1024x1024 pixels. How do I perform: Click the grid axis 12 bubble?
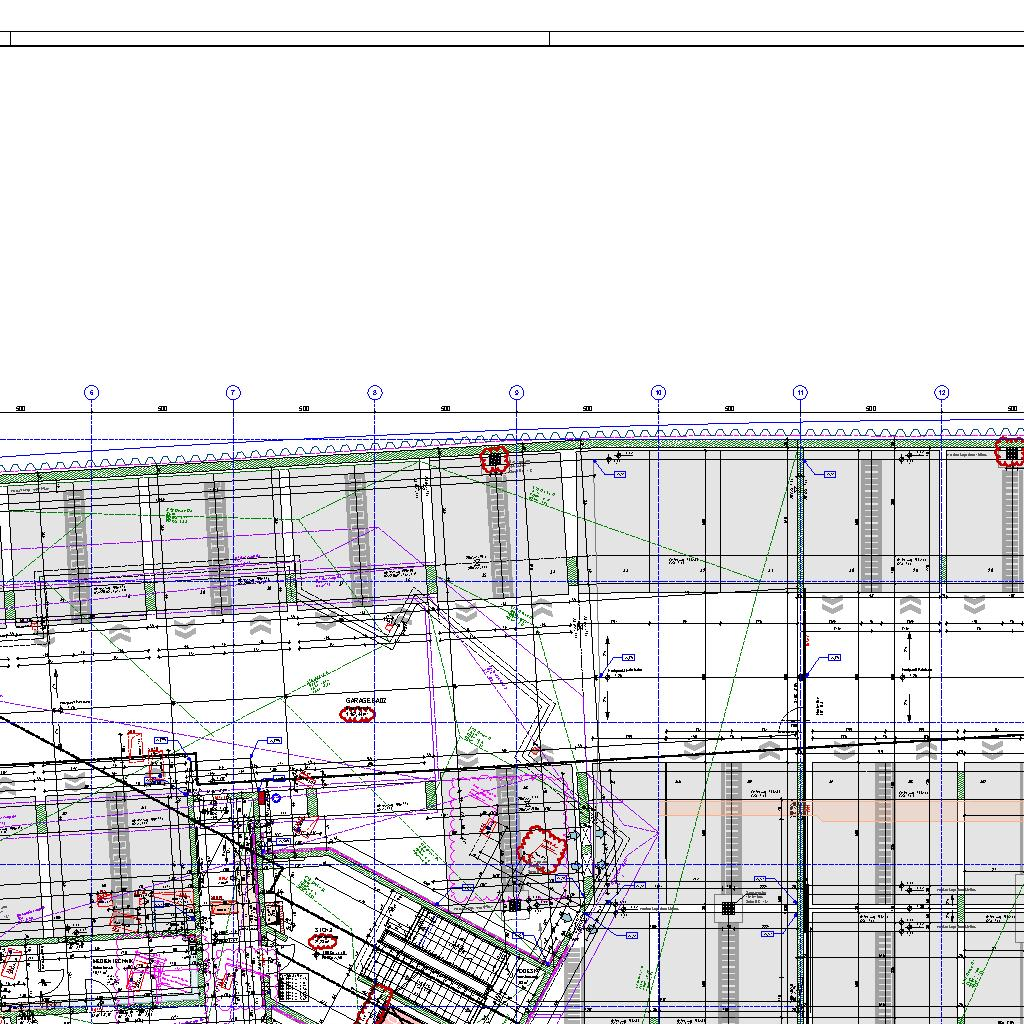(942, 393)
